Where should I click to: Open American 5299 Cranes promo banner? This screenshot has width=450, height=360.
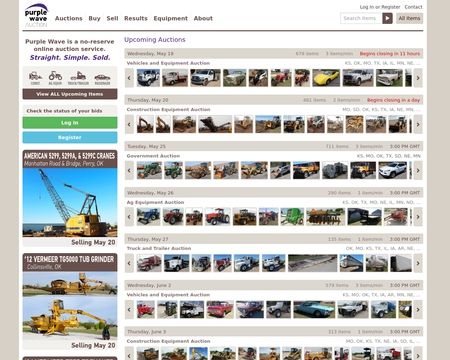[70, 198]
